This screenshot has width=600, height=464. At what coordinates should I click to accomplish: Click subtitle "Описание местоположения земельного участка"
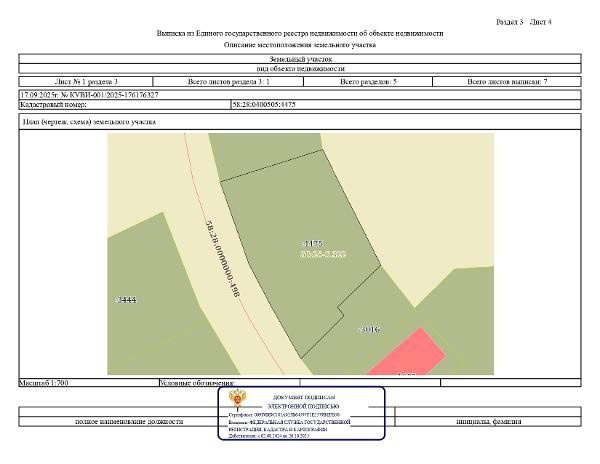tap(300, 45)
